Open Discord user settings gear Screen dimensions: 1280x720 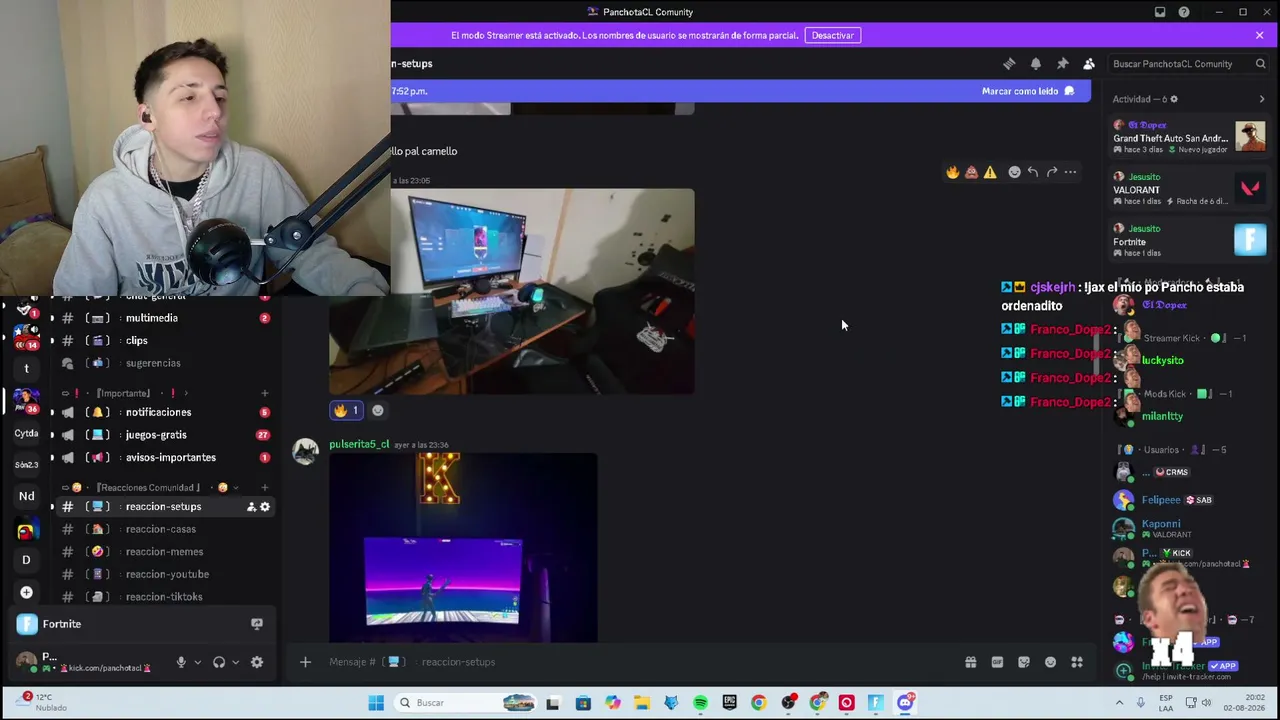point(257,662)
